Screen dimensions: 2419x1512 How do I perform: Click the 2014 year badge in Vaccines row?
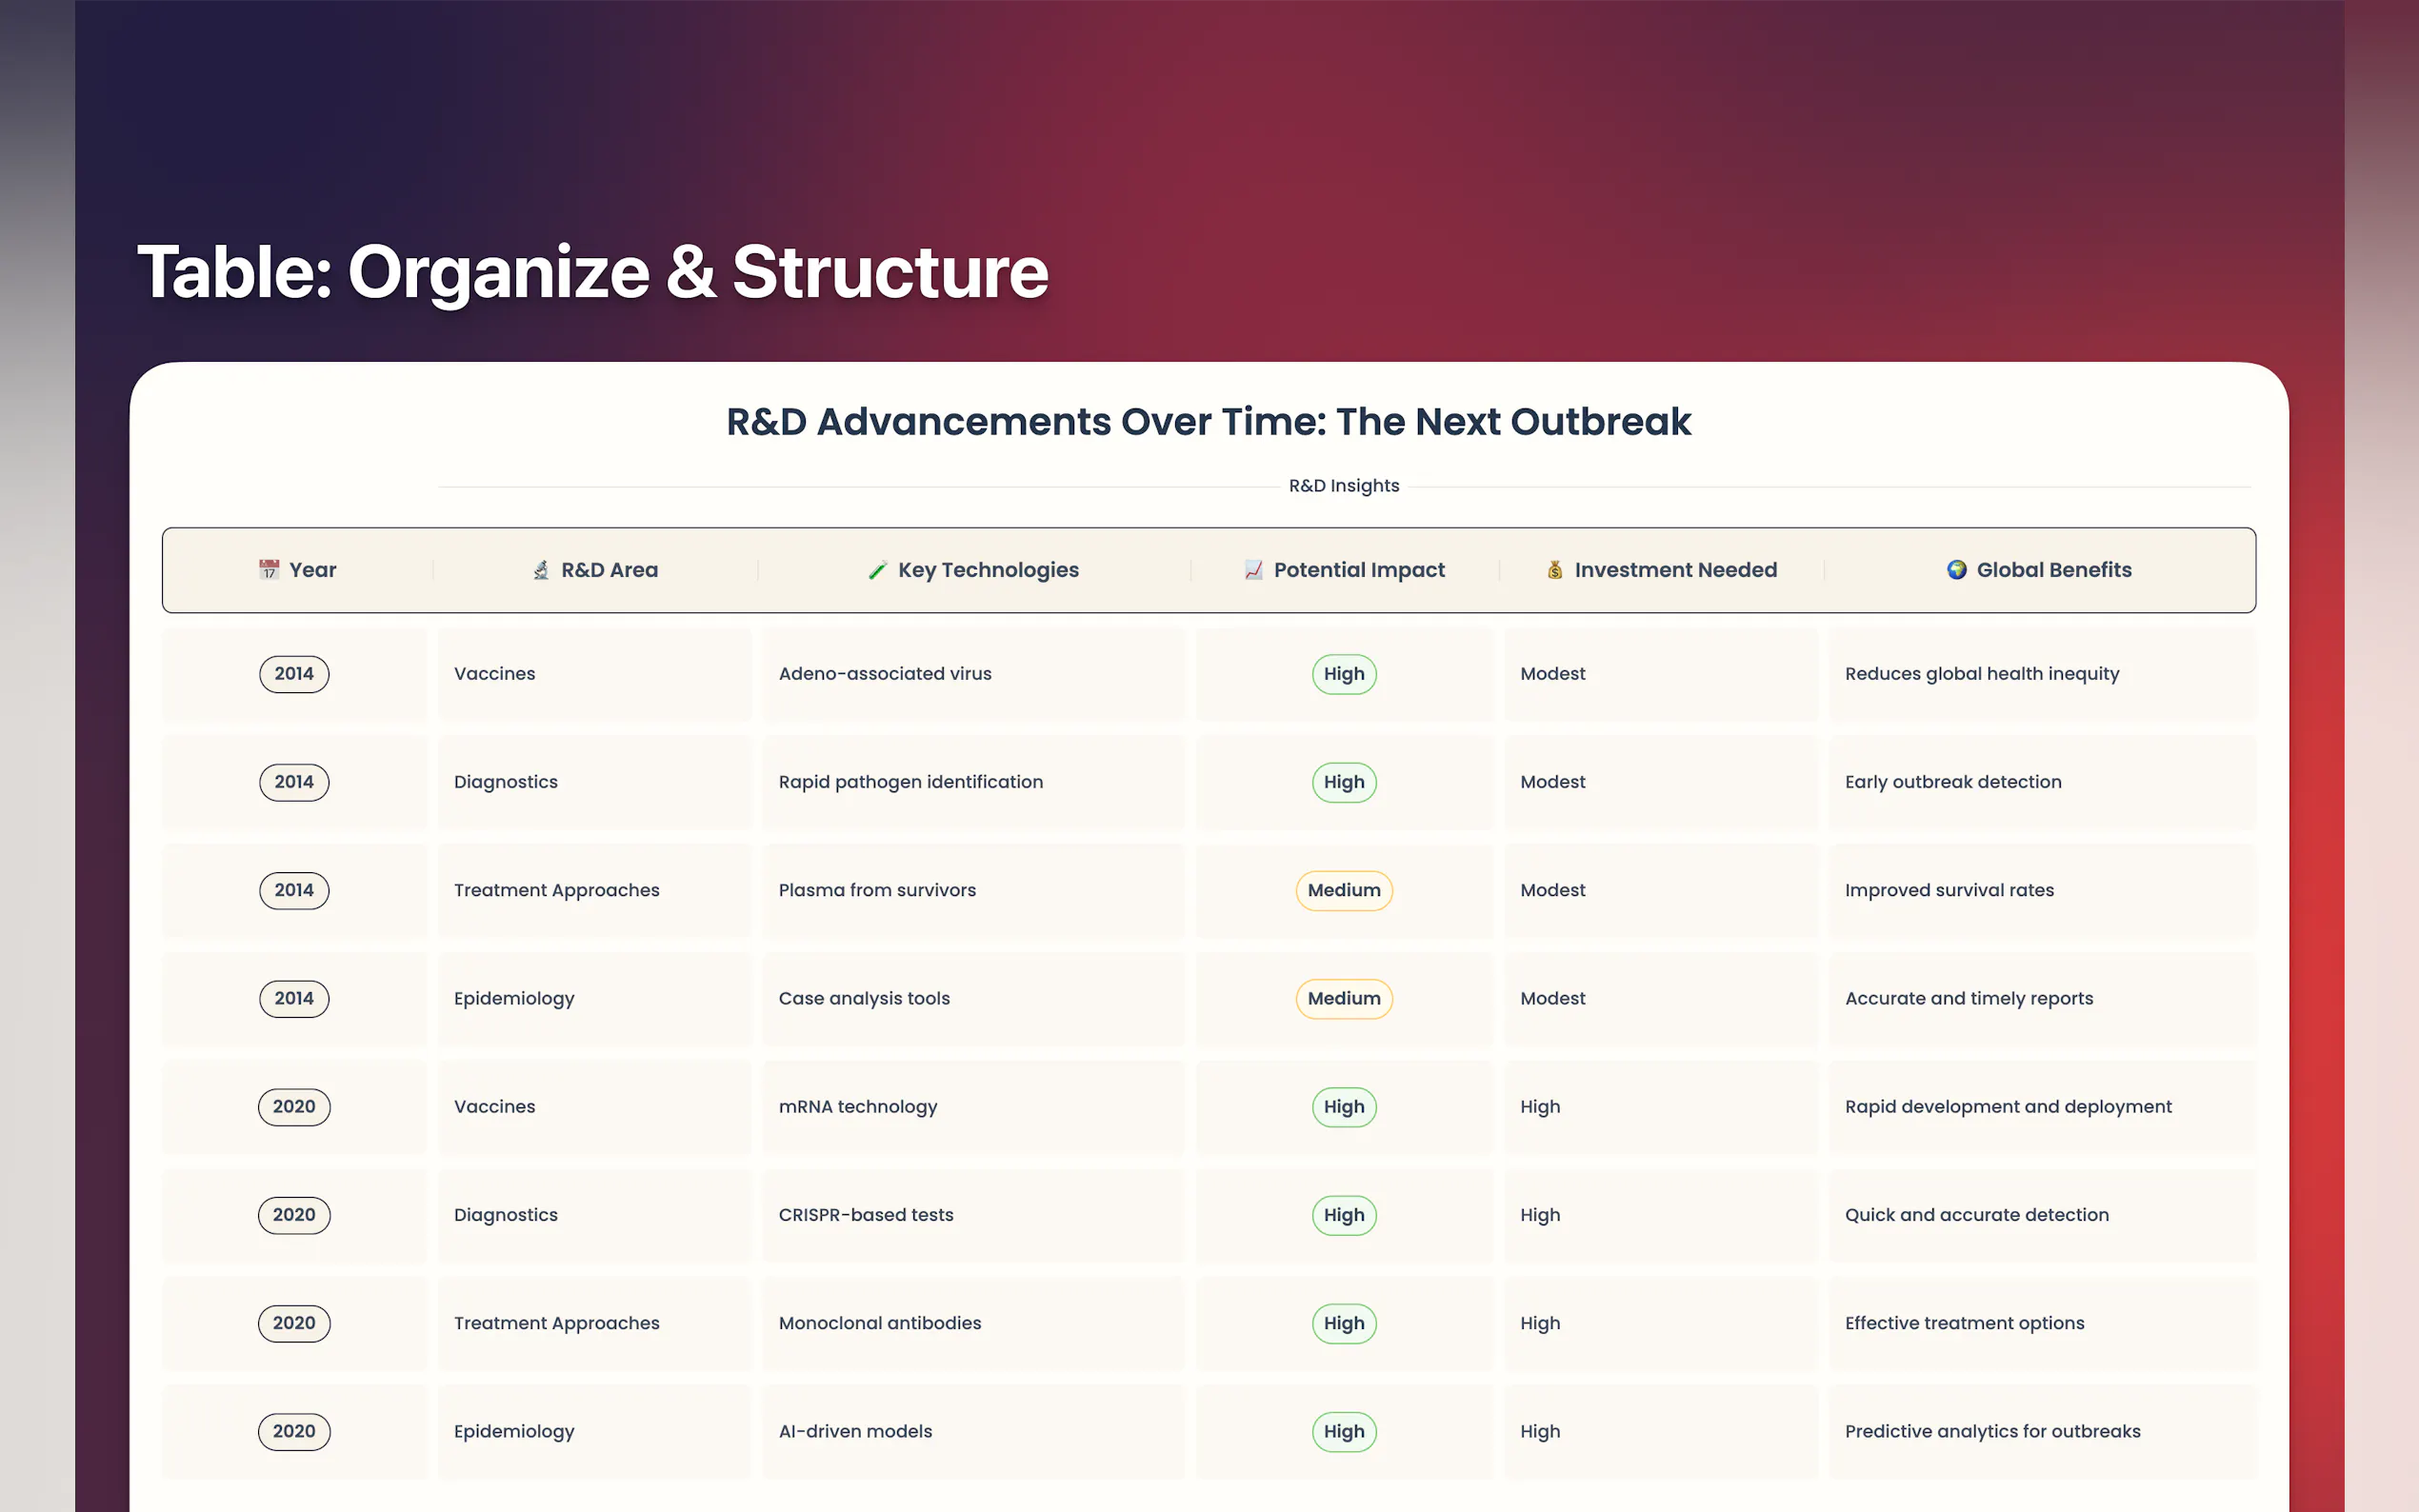tap(294, 674)
